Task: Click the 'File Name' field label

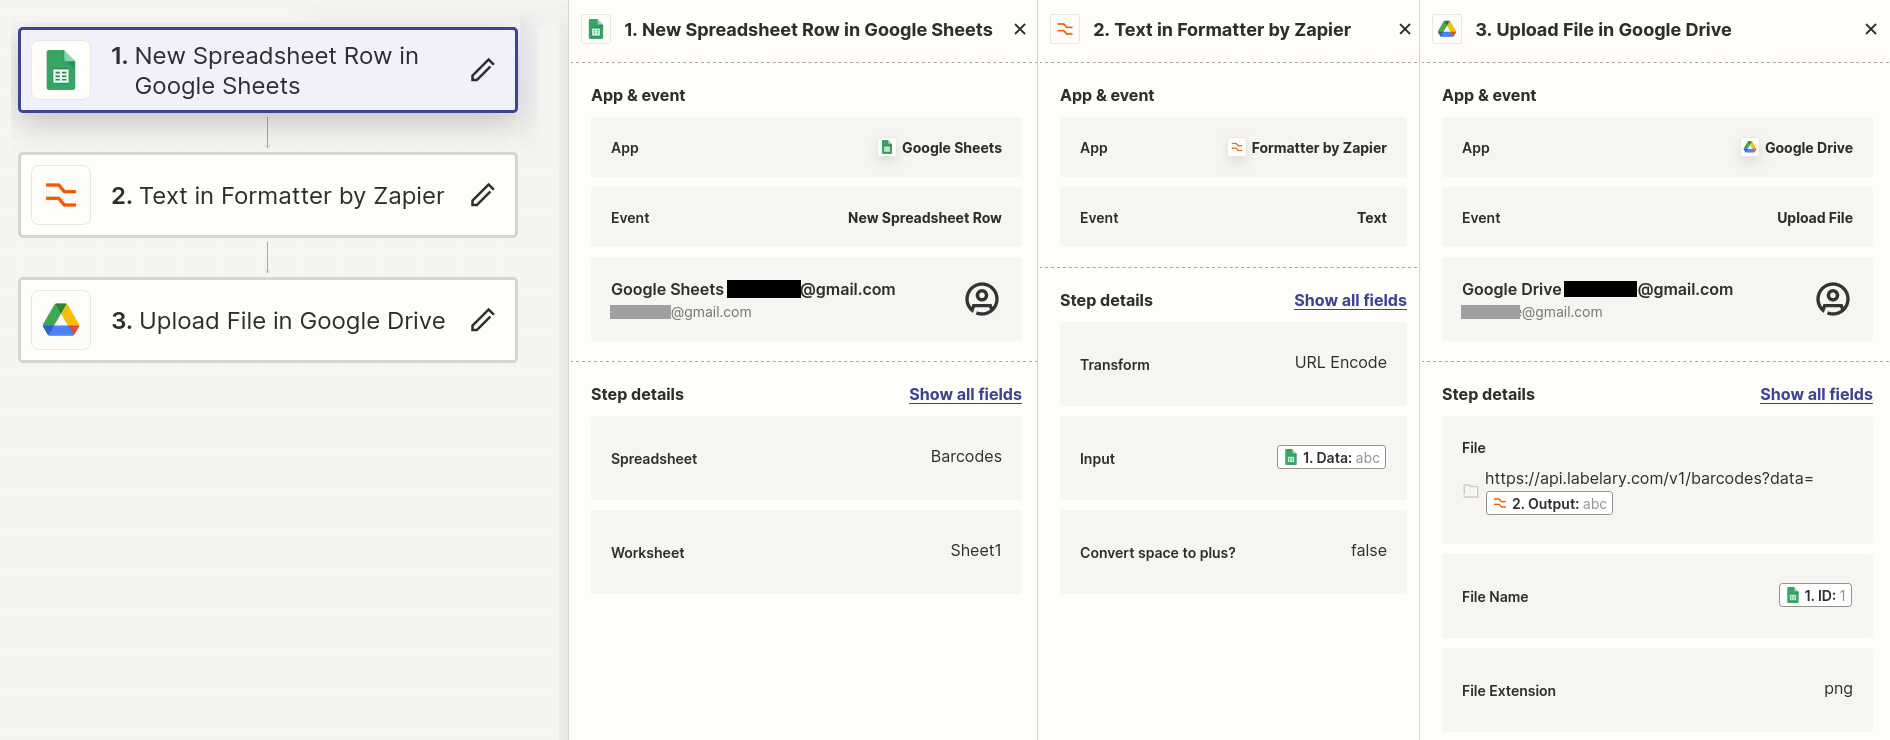Action: click(x=1495, y=597)
